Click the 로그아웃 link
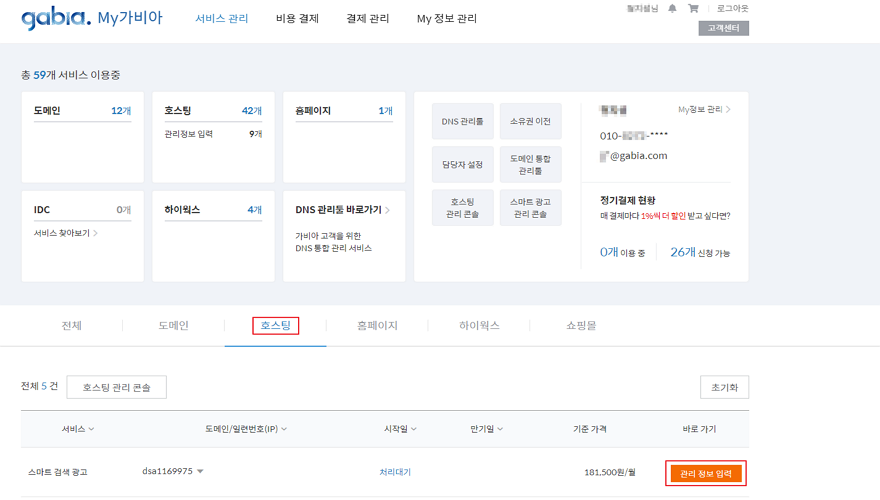The height and width of the screenshot is (500, 880). (732, 8)
